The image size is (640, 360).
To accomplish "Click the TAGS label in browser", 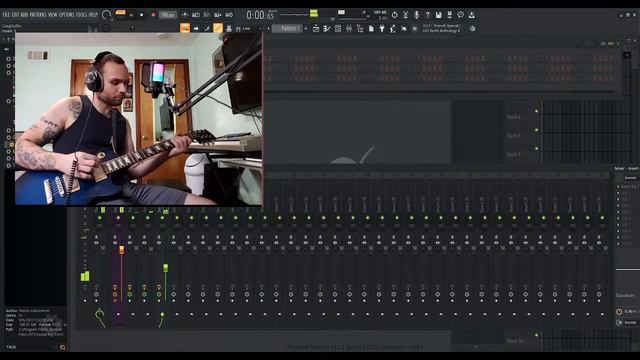I will pos(11,347).
